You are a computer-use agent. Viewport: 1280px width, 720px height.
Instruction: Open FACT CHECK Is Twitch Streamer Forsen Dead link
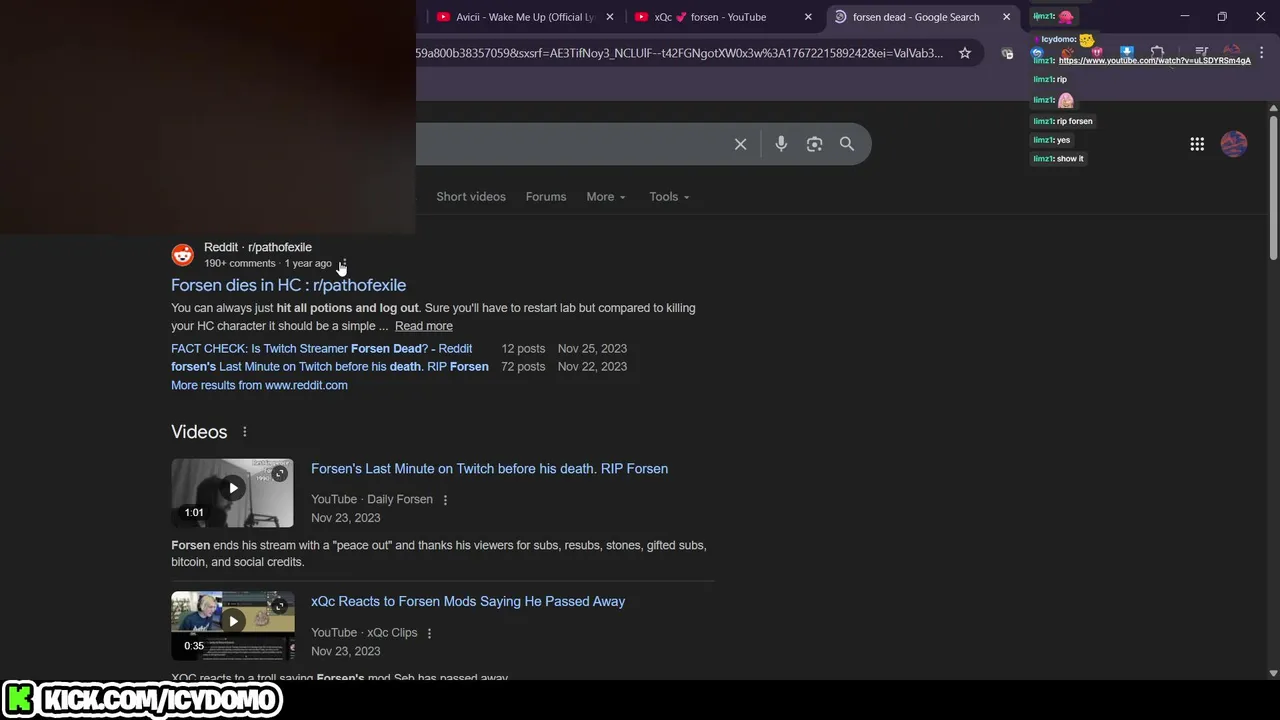[321, 349]
